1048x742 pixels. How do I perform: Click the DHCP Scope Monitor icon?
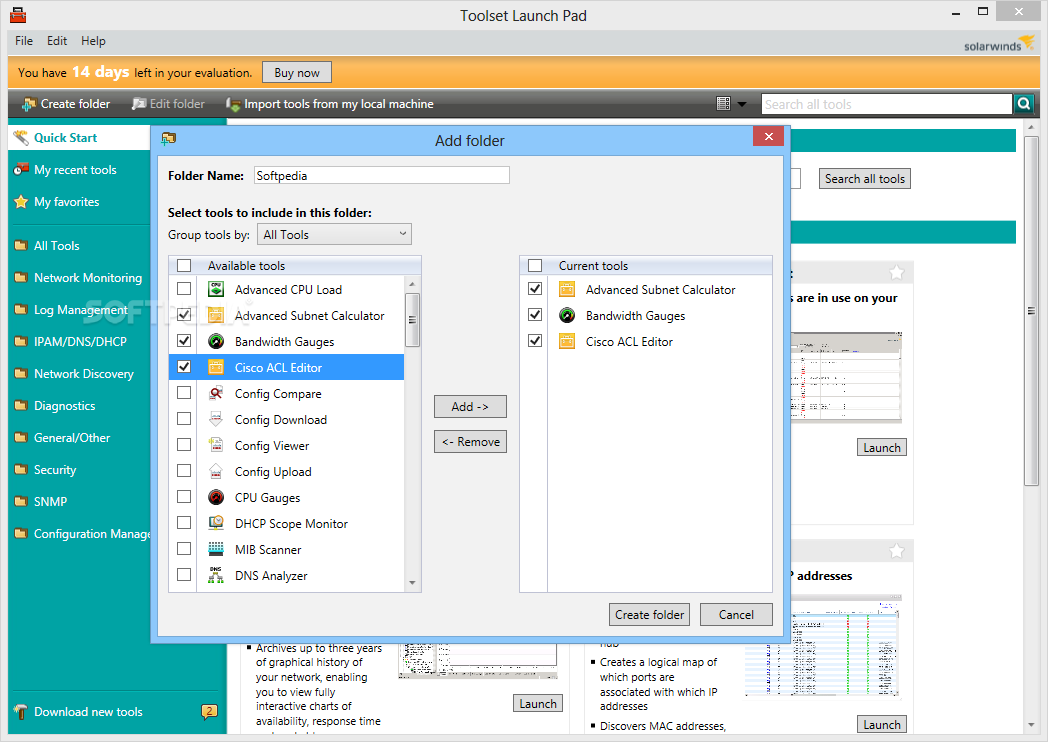tap(216, 523)
